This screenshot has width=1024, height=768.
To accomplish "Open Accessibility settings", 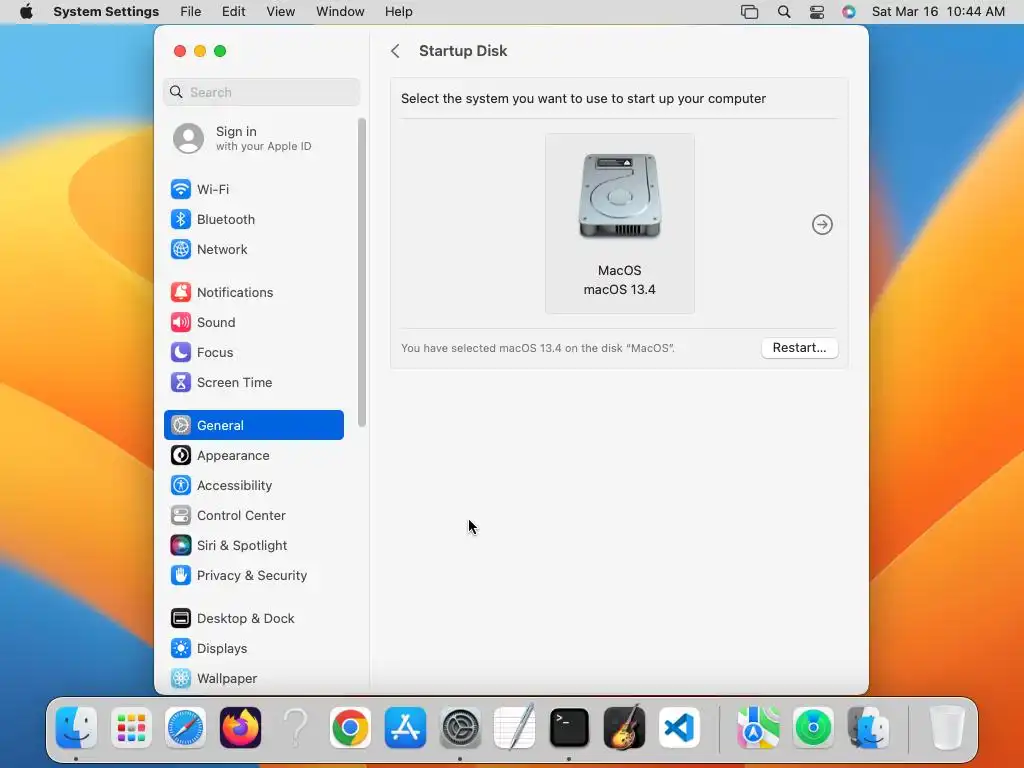I will point(253,486).
